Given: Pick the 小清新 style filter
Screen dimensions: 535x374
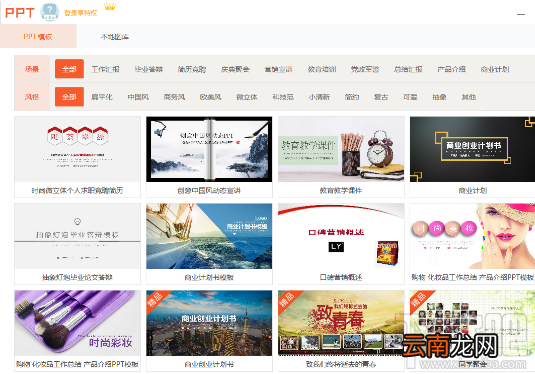Looking at the screenshot, I should 319,97.
